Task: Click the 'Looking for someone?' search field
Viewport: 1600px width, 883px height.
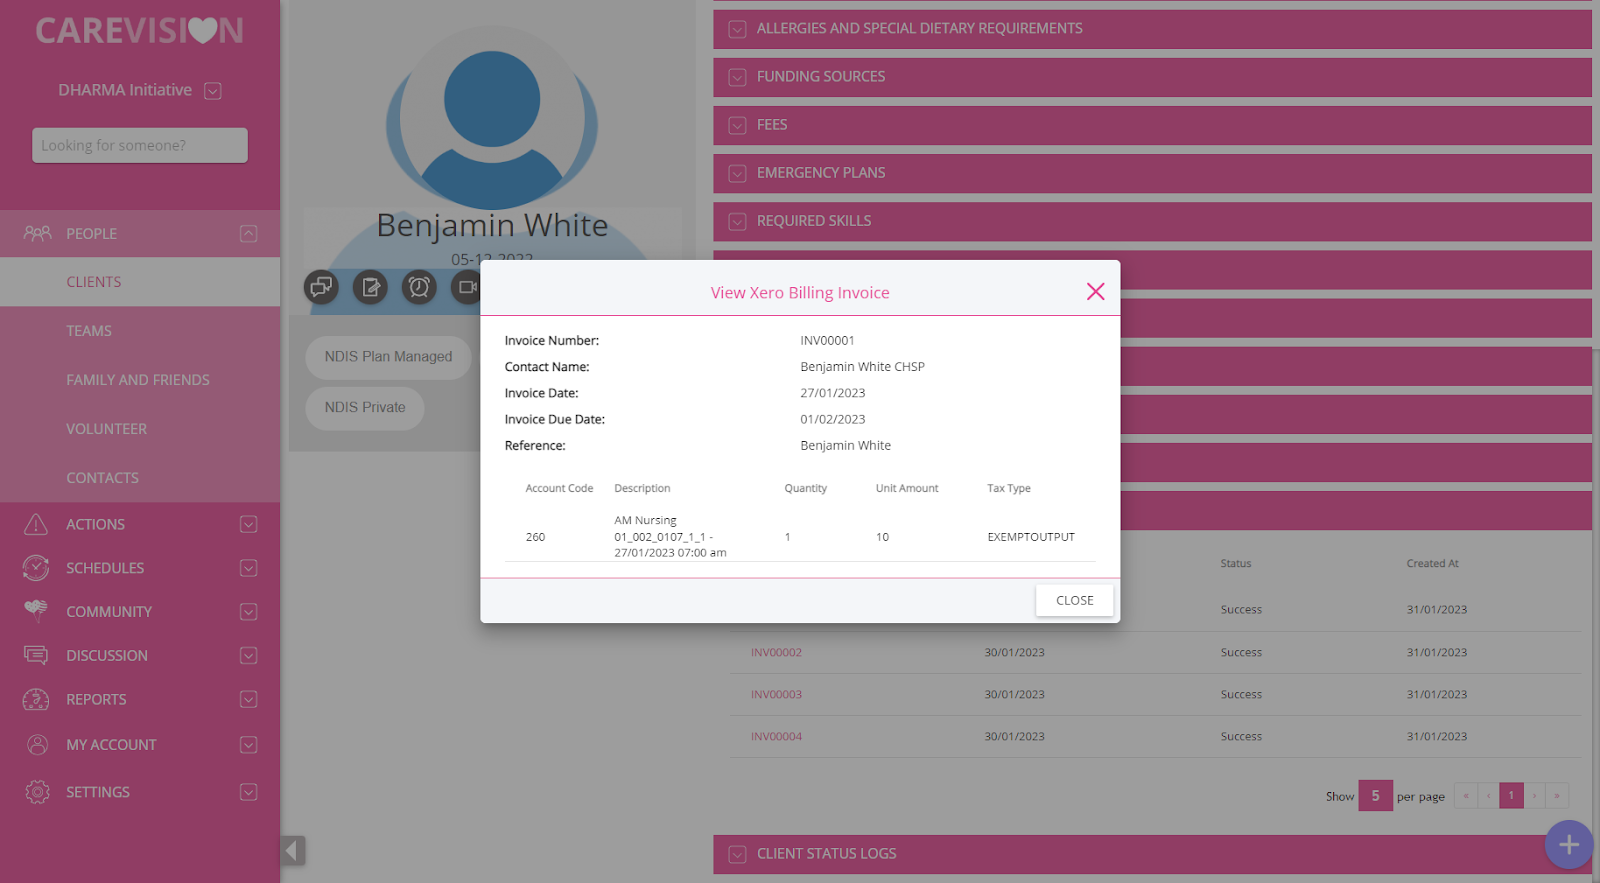Action: point(140,145)
